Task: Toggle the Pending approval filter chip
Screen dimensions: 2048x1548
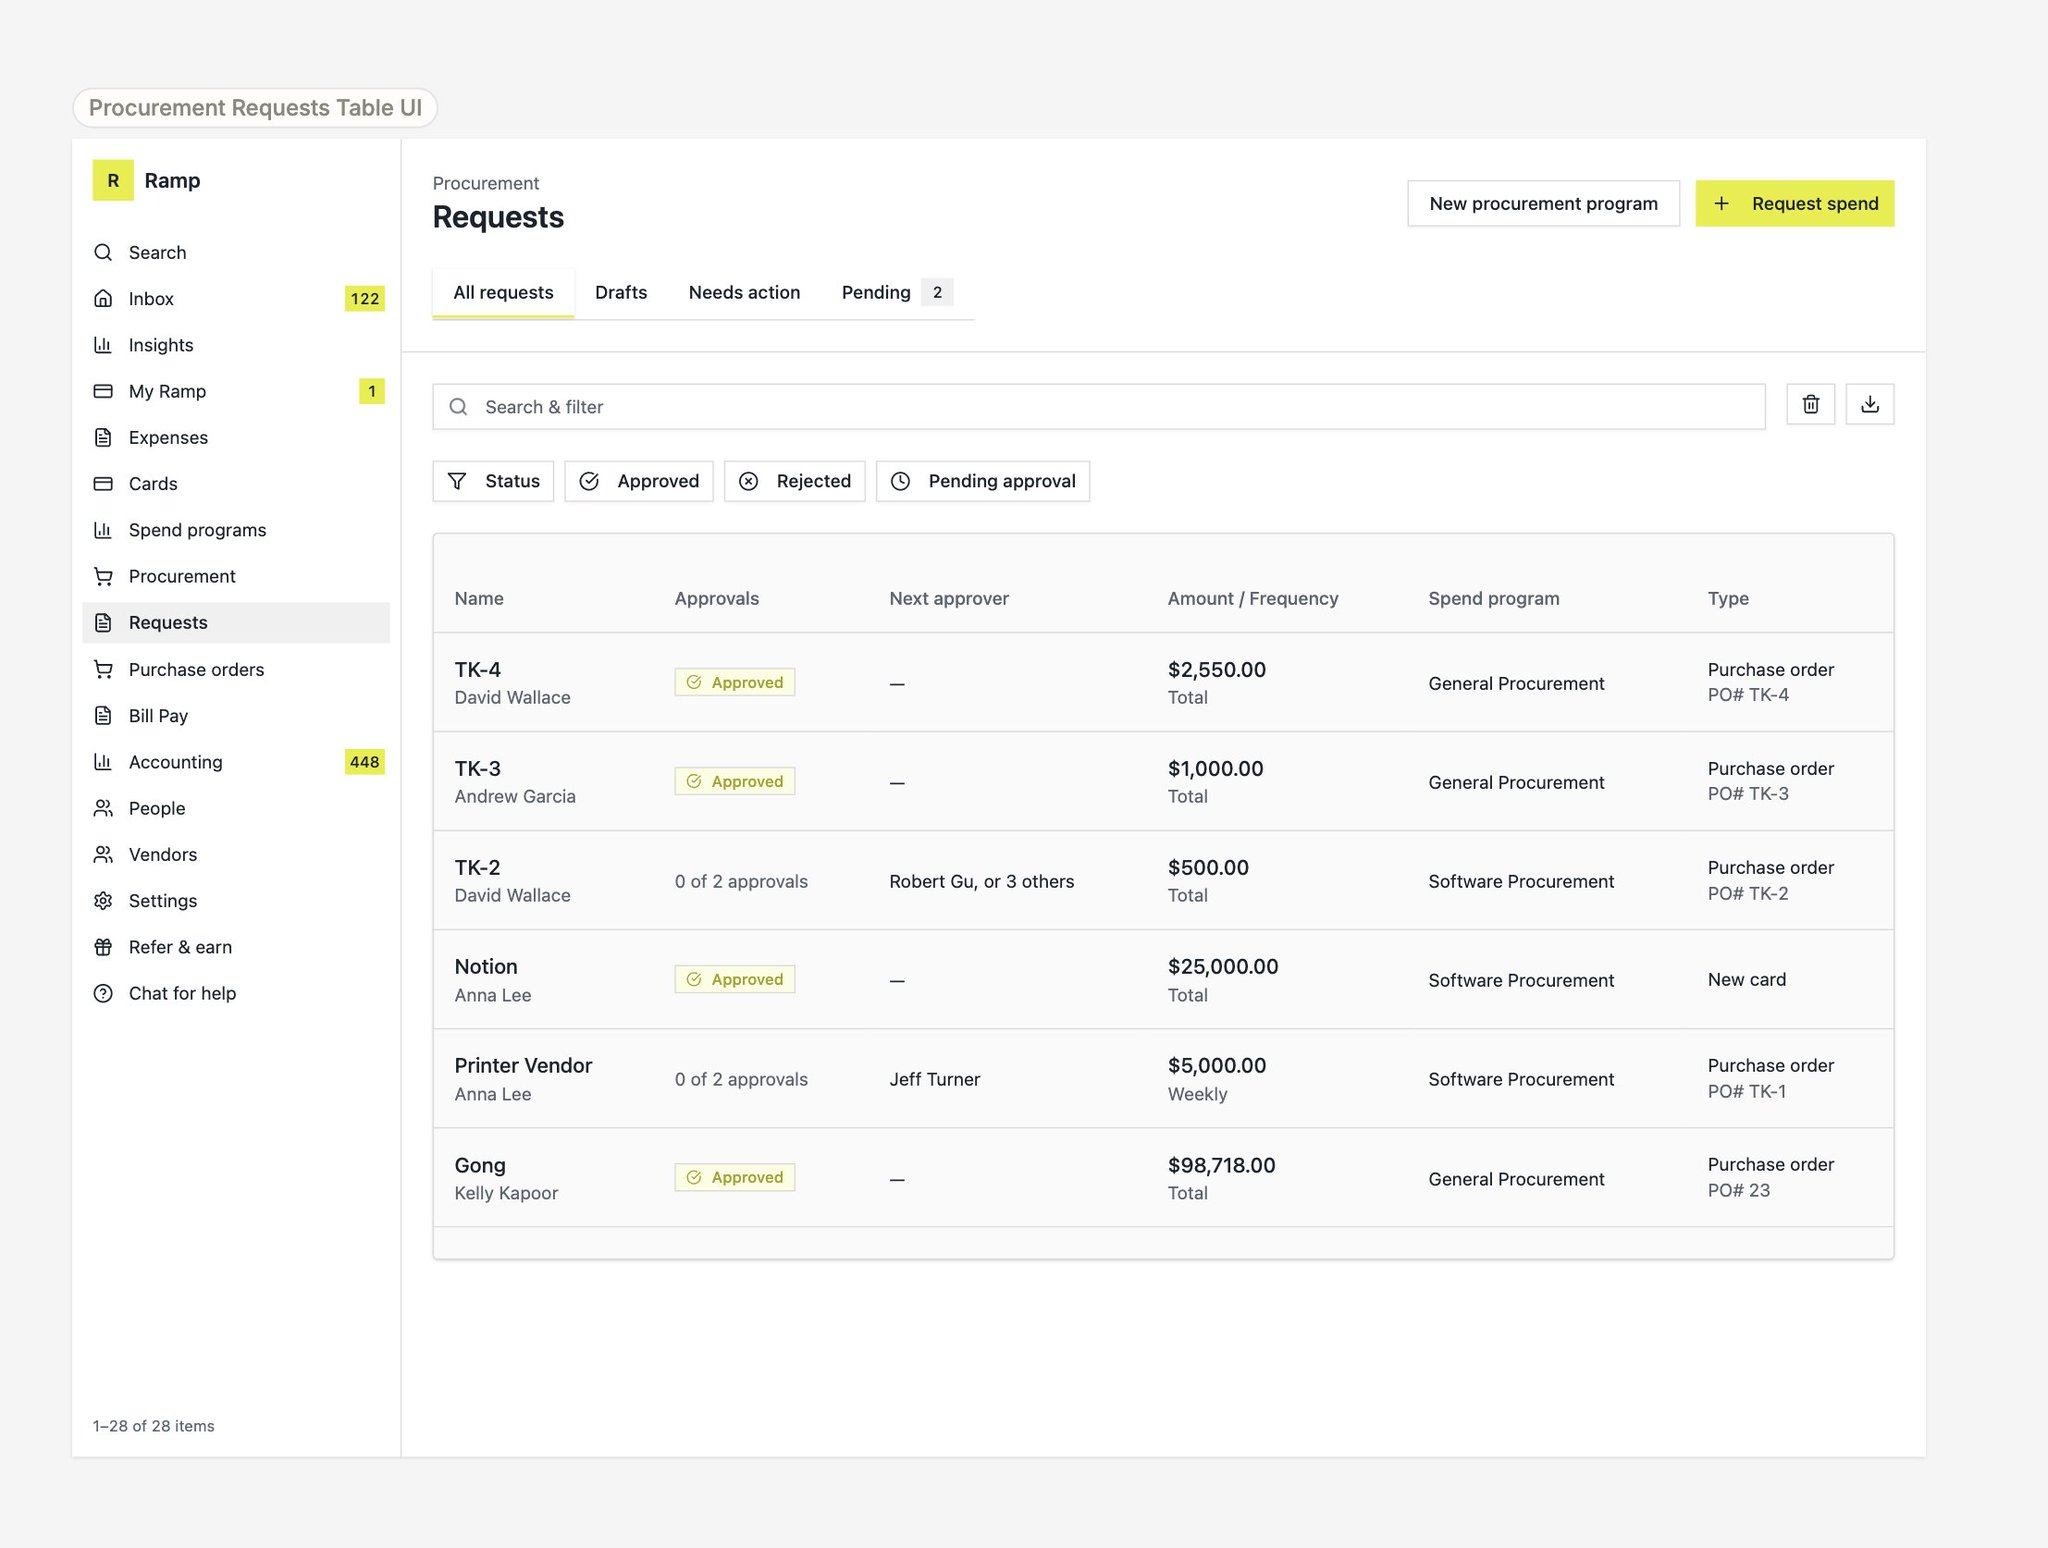Action: (x=983, y=481)
